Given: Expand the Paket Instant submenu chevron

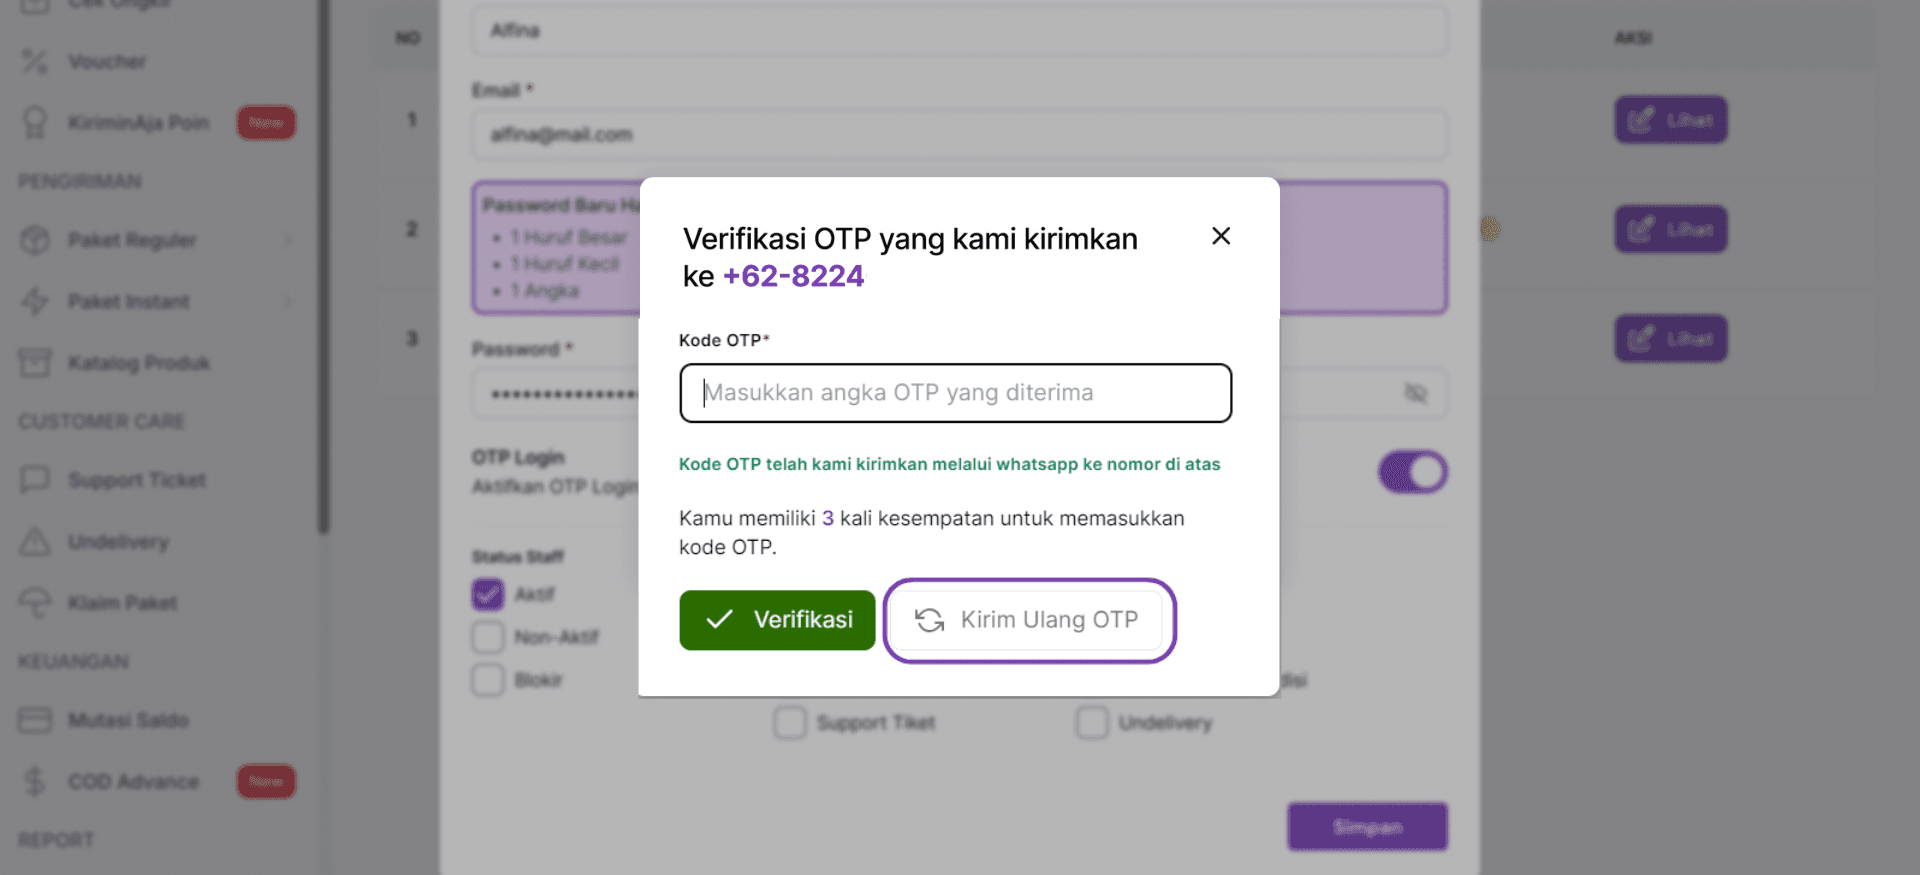Looking at the screenshot, I should pyautogui.click(x=288, y=301).
